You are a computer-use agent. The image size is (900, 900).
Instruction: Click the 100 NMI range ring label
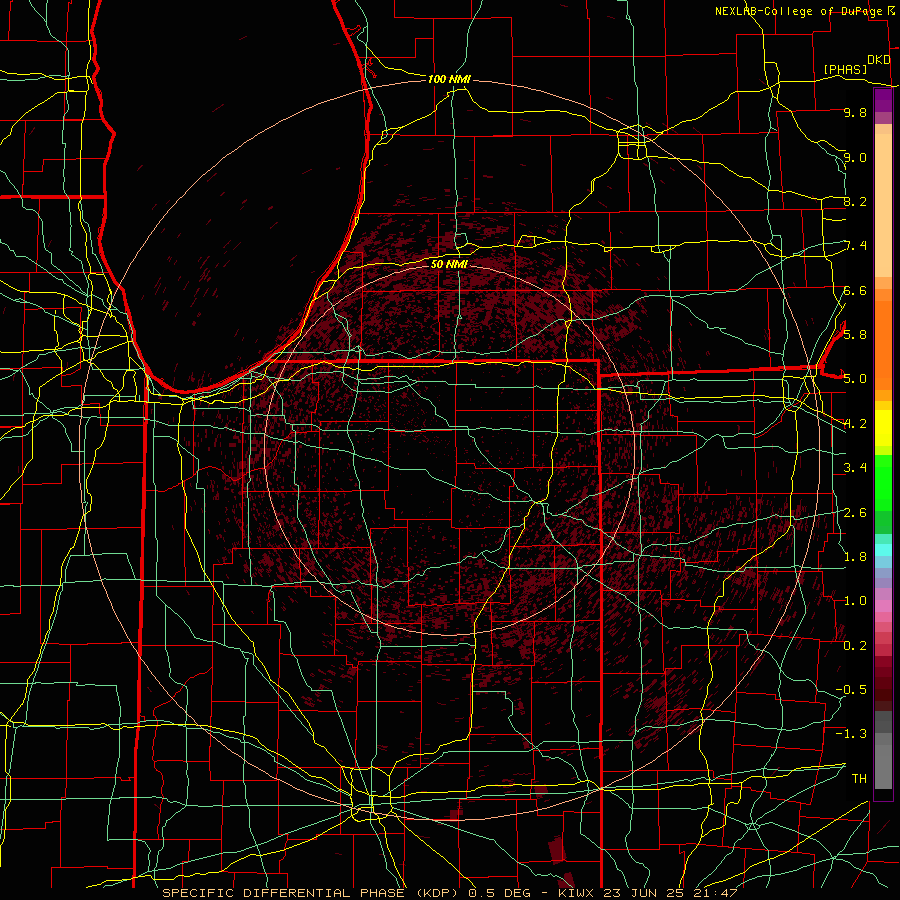coord(449,79)
